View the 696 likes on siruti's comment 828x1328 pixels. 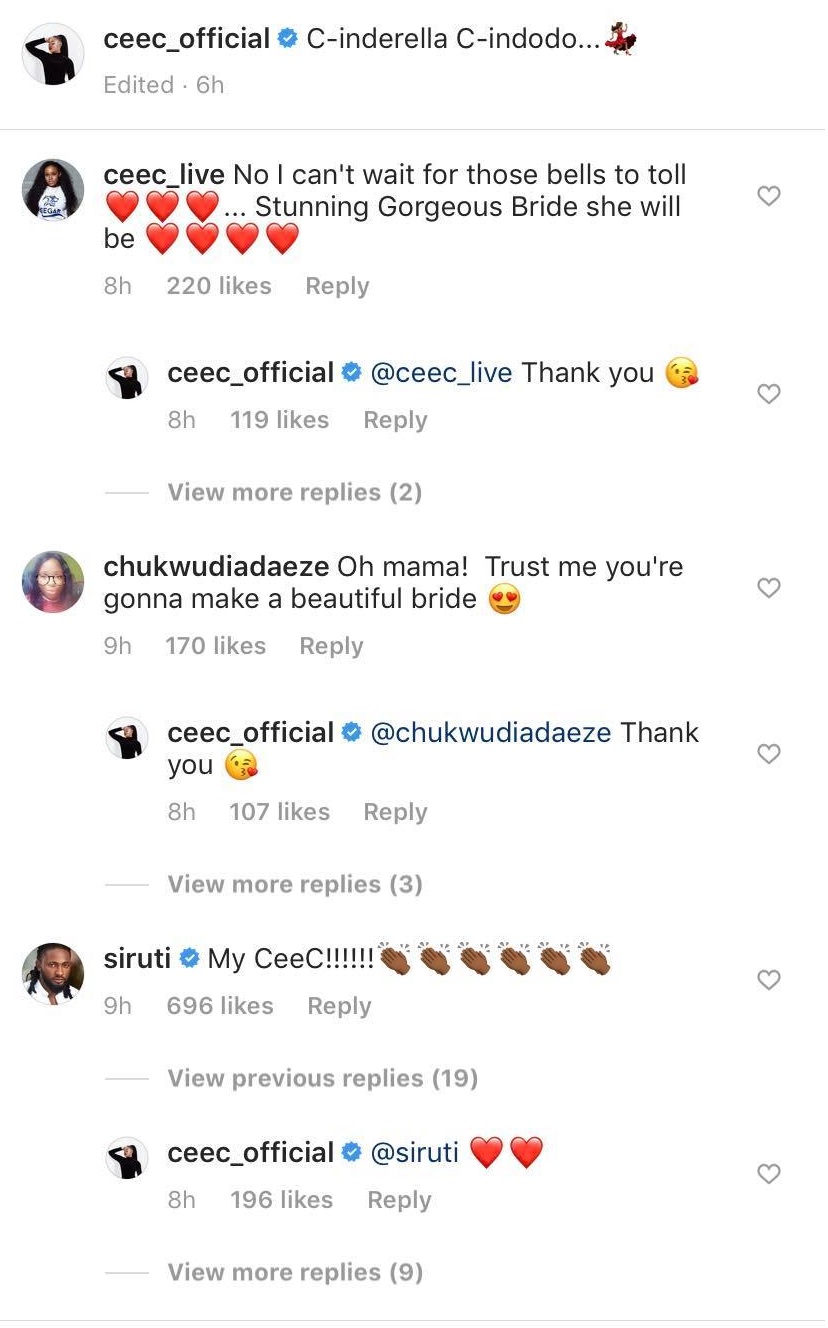220,1006
